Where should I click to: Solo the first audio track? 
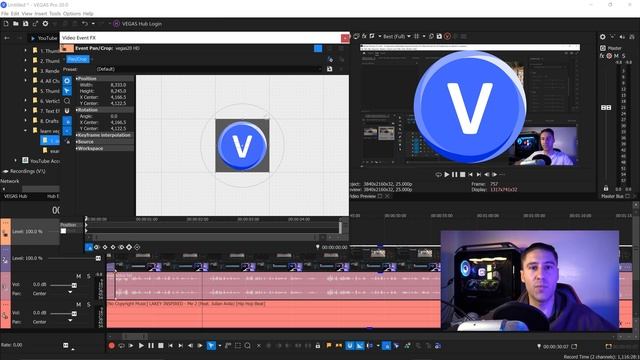coord(89,276)
